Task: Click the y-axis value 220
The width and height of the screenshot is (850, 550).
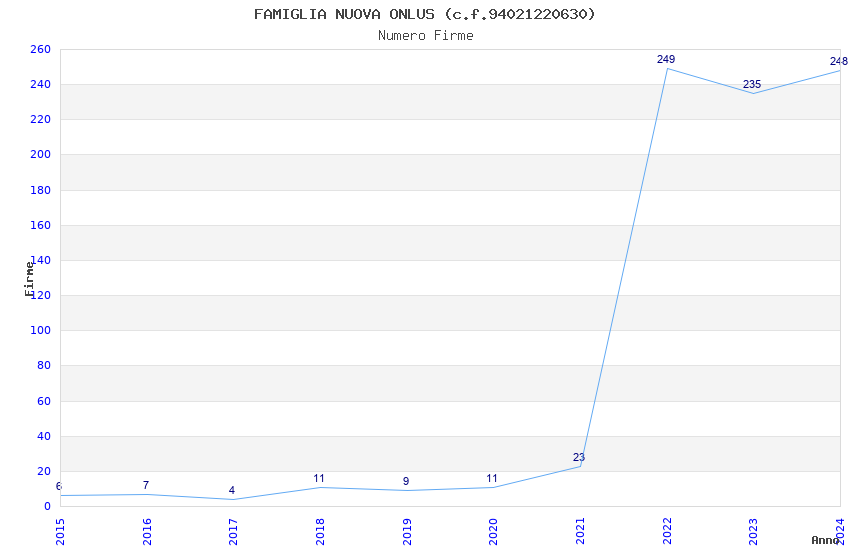Action: pos(40,119)
